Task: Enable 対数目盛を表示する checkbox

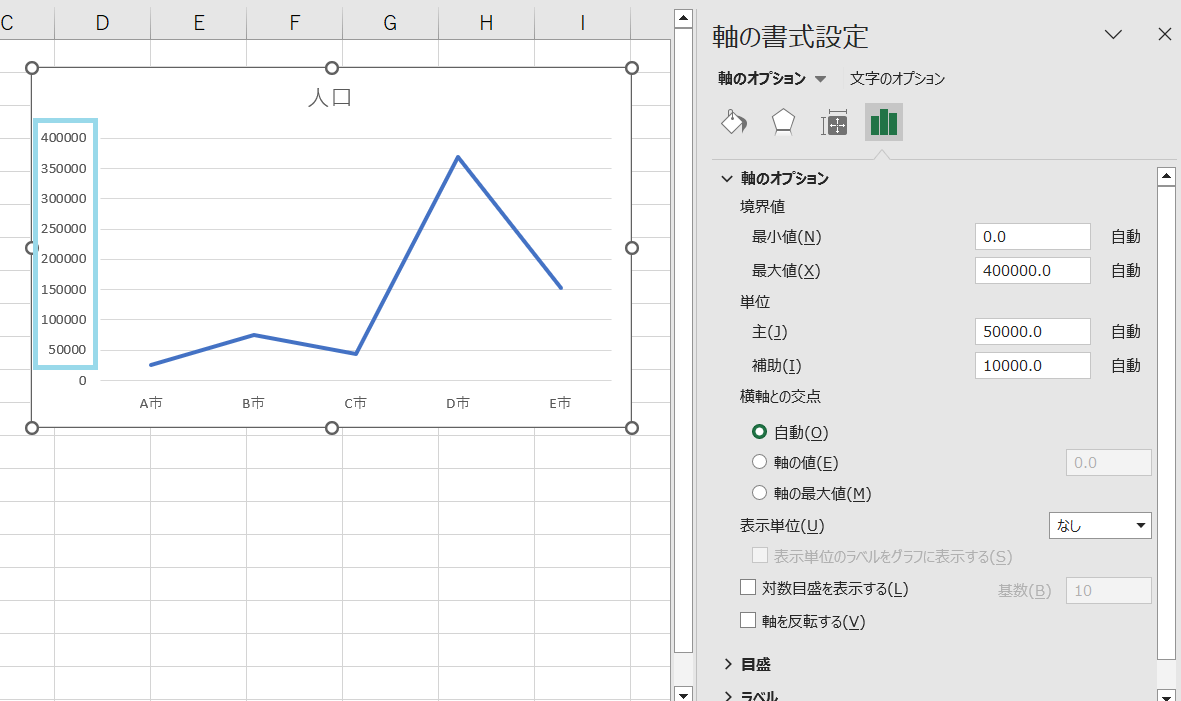Action: 748,588
